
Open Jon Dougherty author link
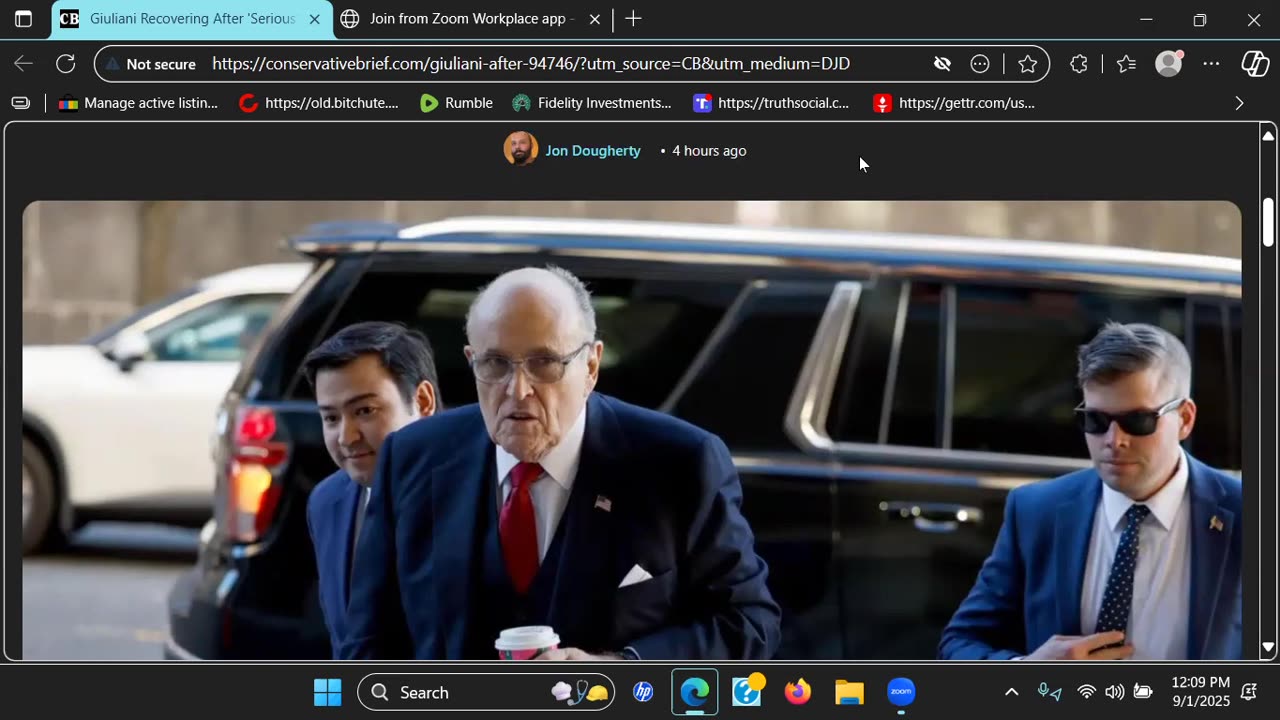tap(593, 151)
